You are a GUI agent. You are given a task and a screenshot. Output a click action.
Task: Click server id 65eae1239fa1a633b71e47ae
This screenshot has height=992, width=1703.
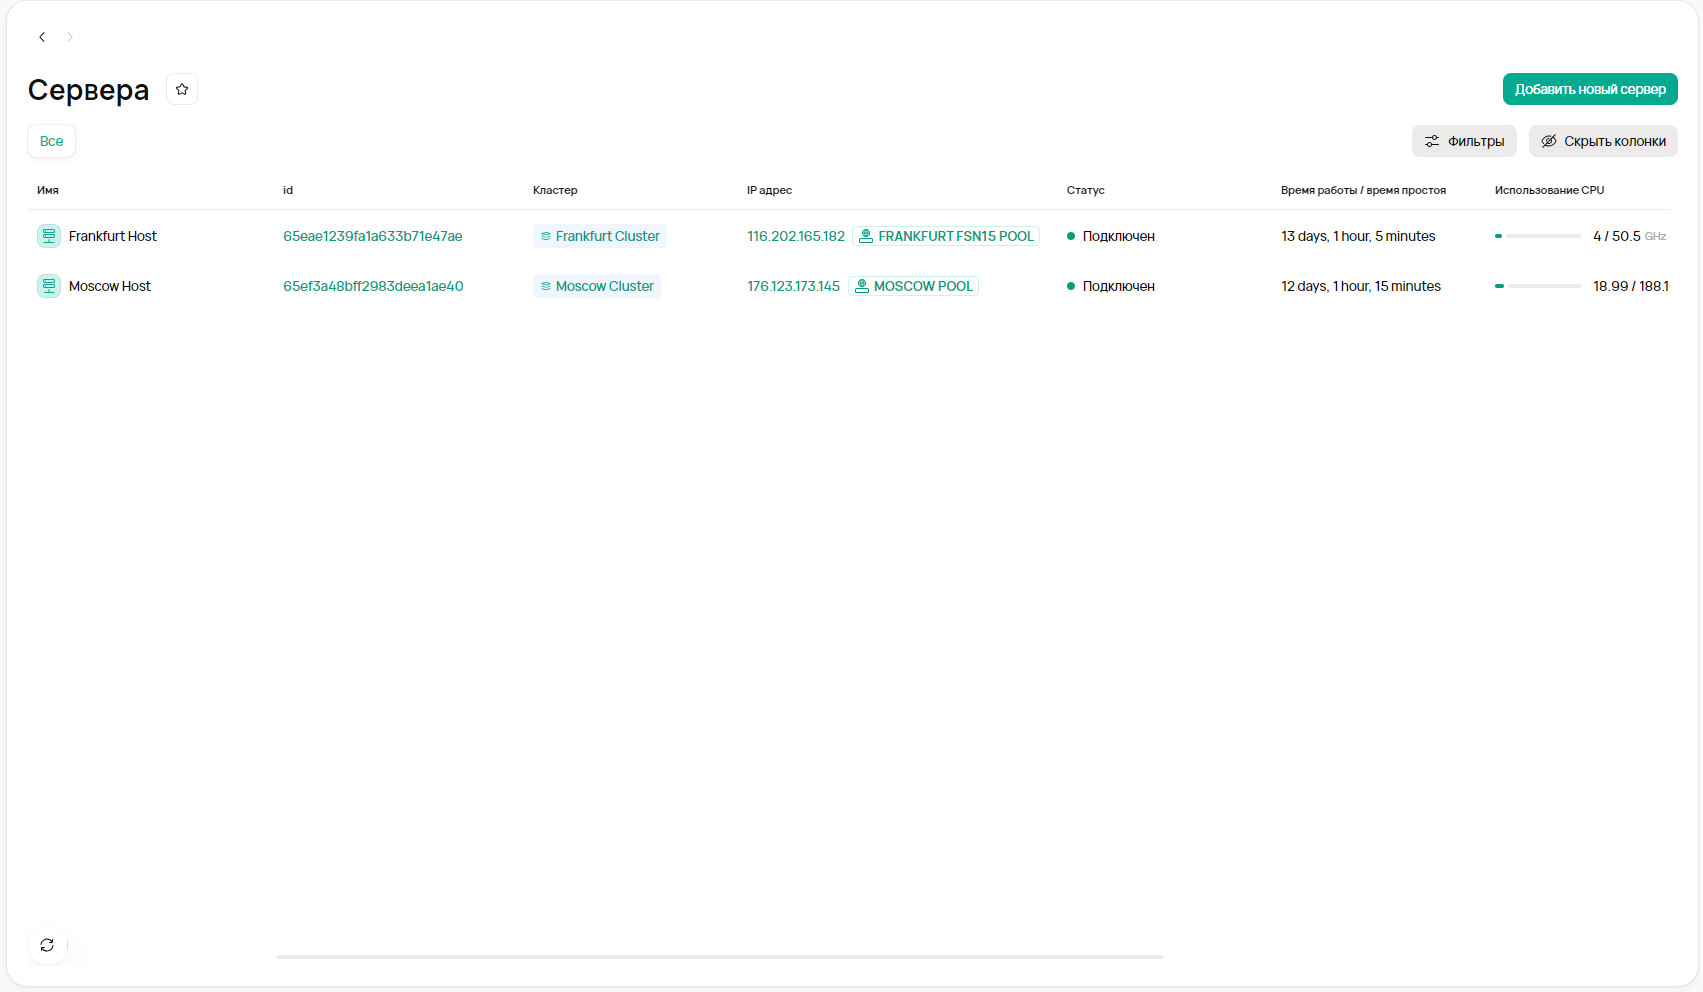tap(372, 236)
